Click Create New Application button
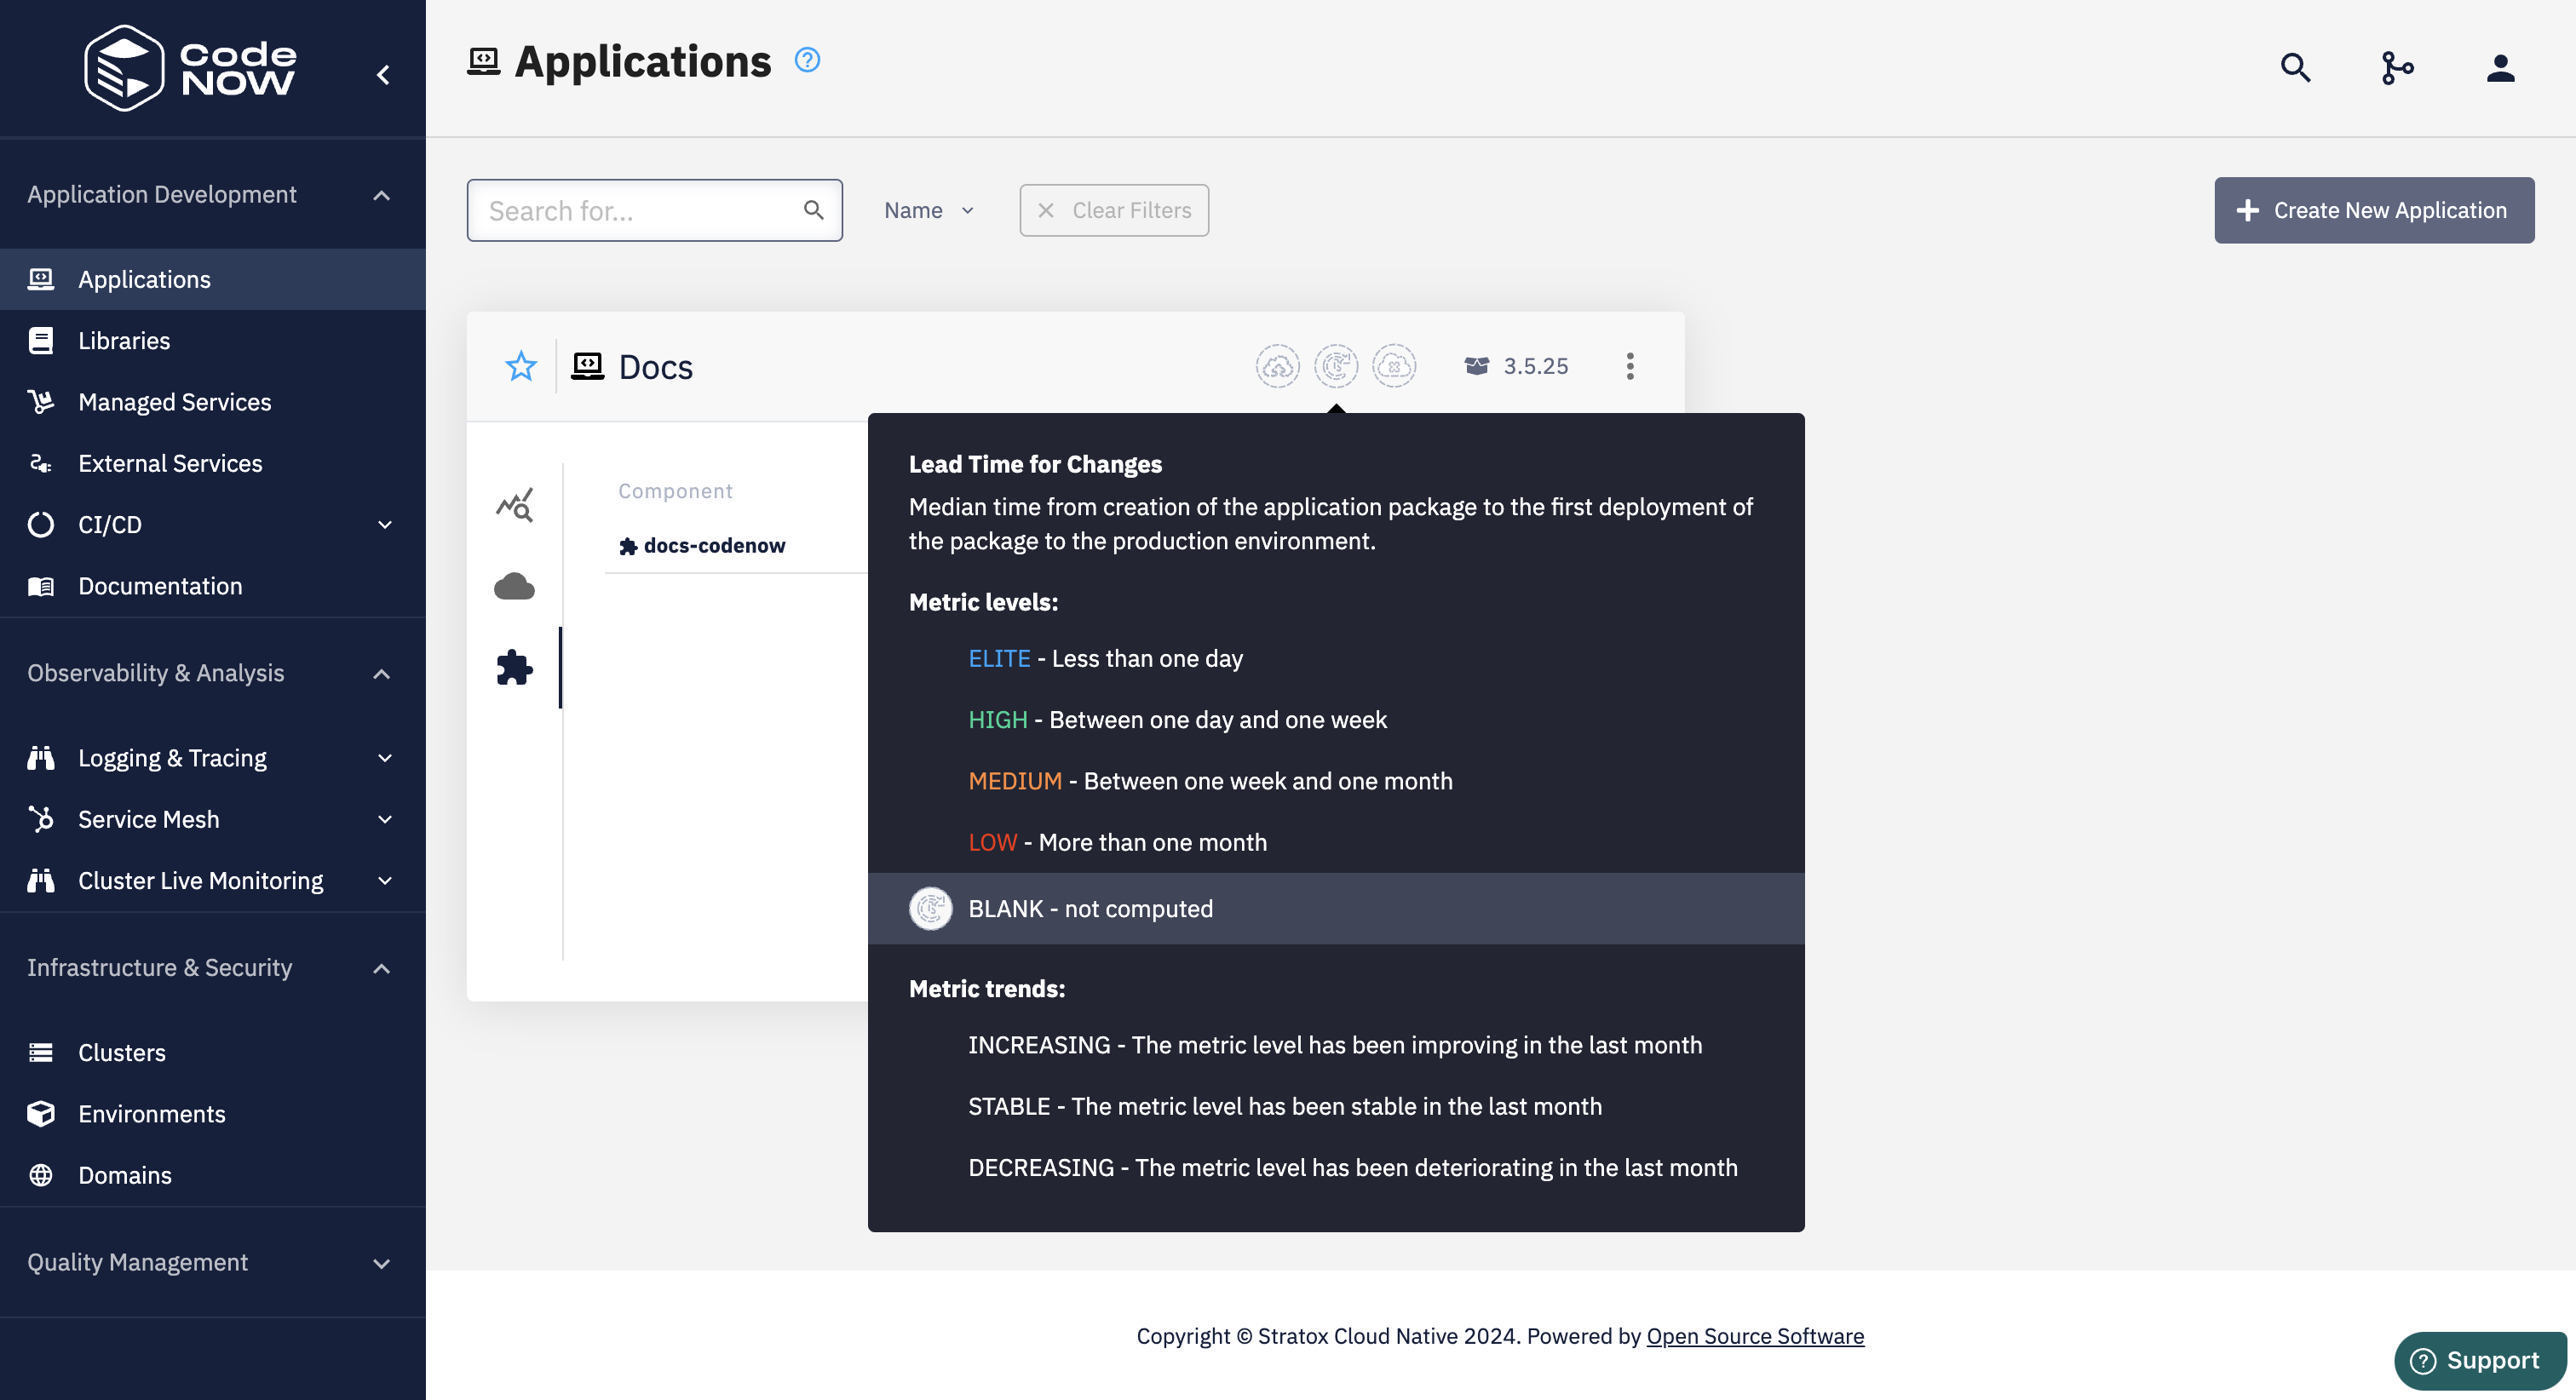2576x1400 pixels. point(2373,210)
